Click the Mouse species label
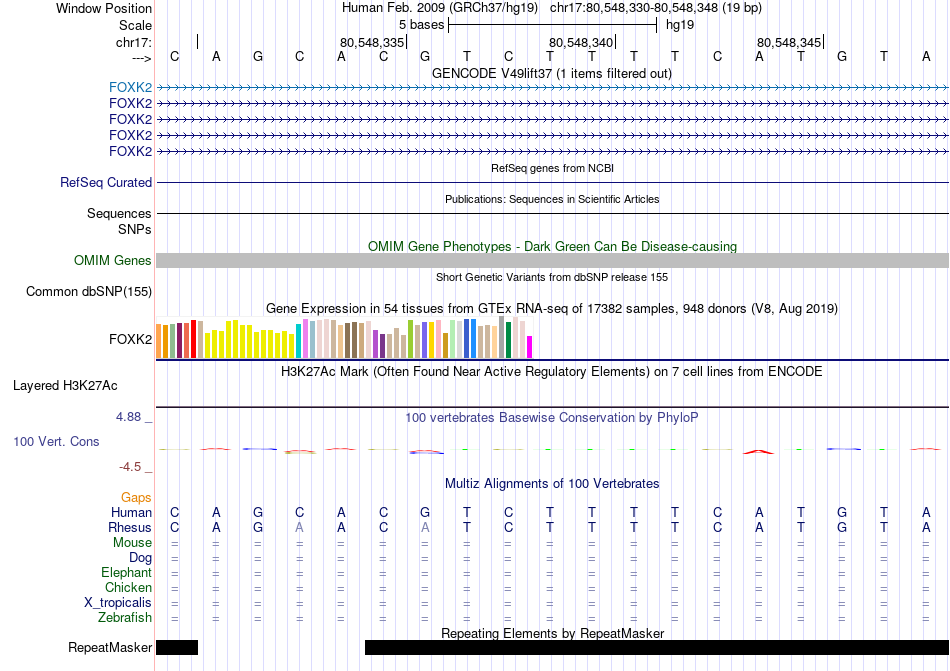The height and width of the screenshot is (671, 950). [x=132, y=543]
